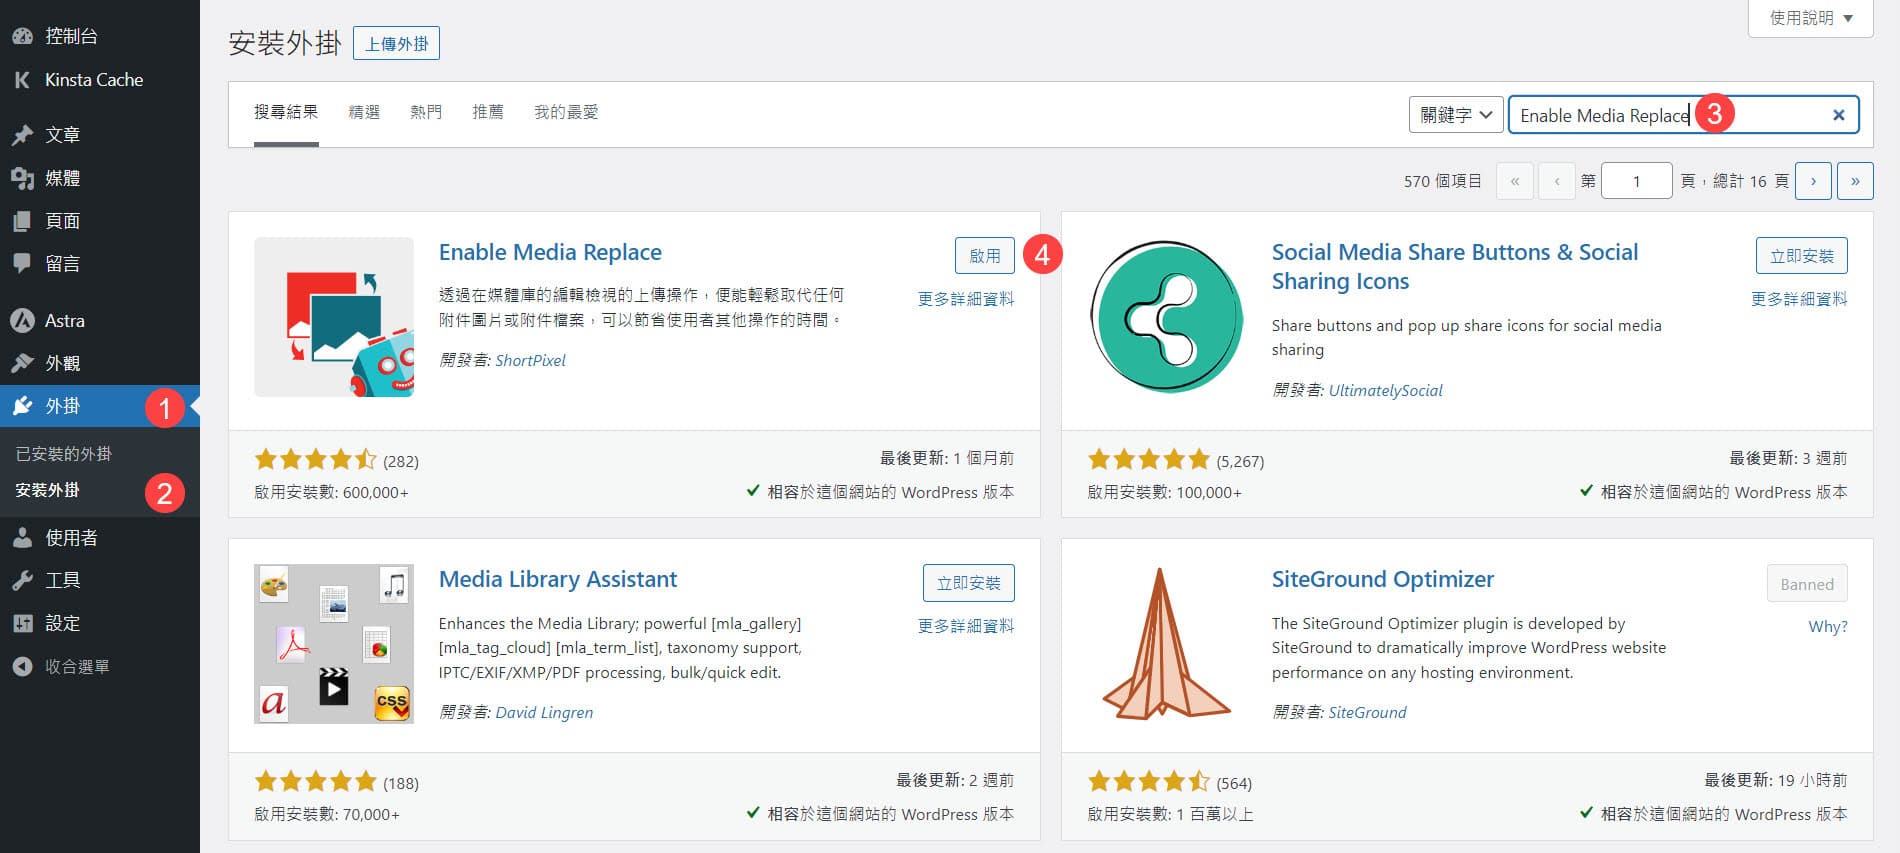Open Social Media Share Buttons title link
Viewport: 1900px width, 853px height.
(x=1455, y=266)
